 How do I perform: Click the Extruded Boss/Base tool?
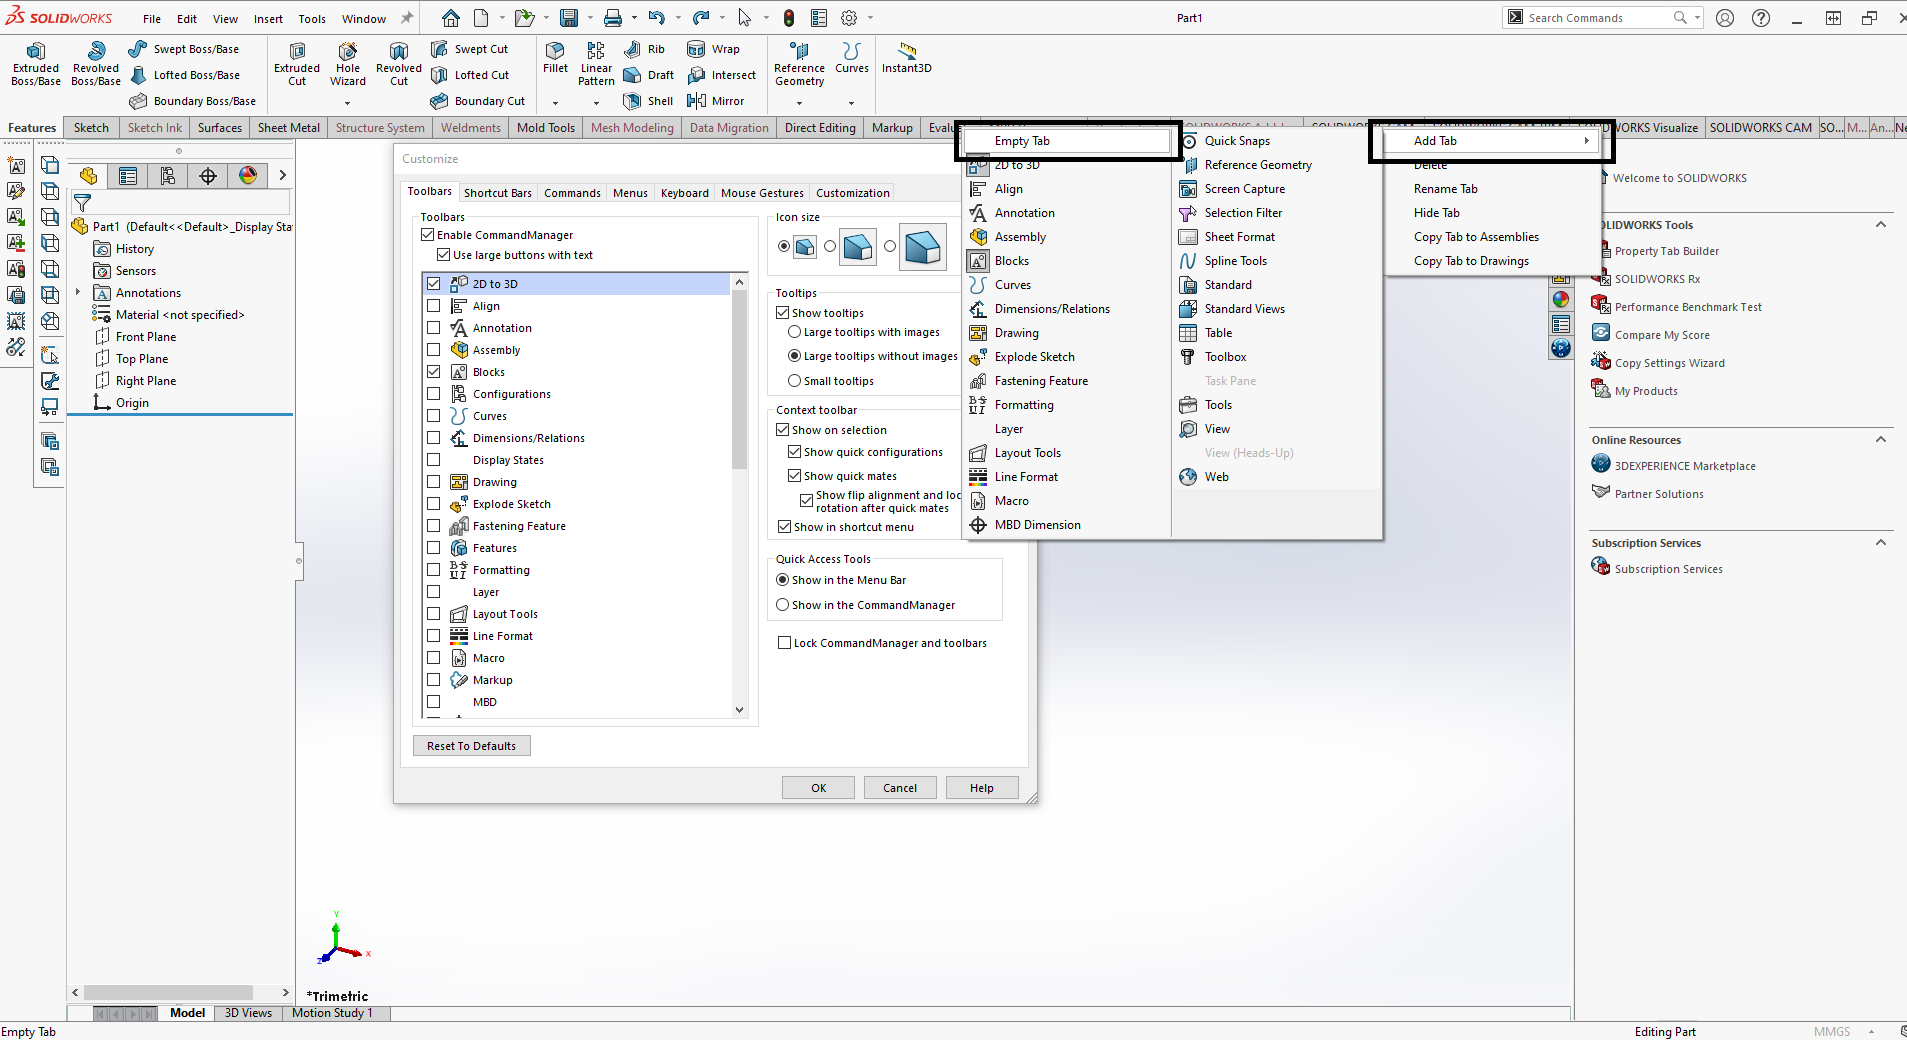[x=36, y=65]
